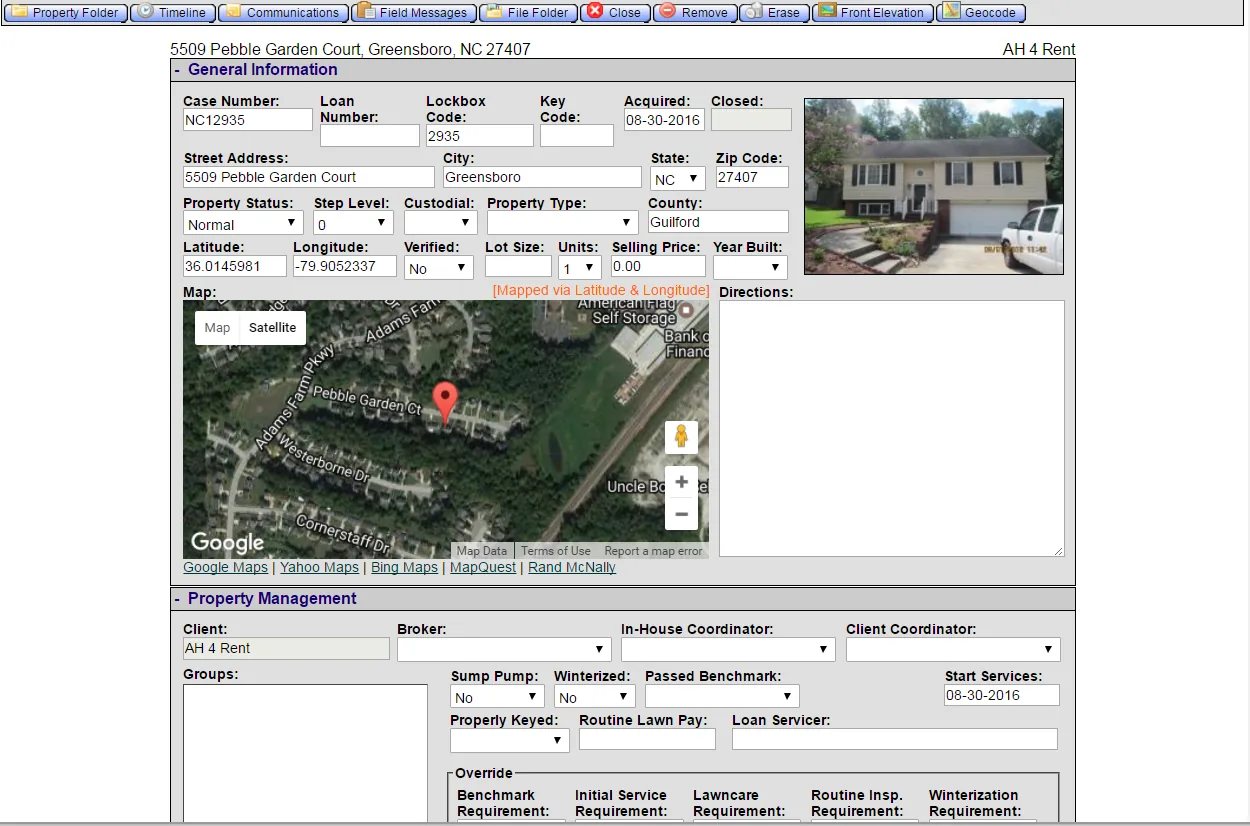The width and height of the screenshot is (1250, 826).
Task: Switch the map to Map view
Action: pos(217,328)
